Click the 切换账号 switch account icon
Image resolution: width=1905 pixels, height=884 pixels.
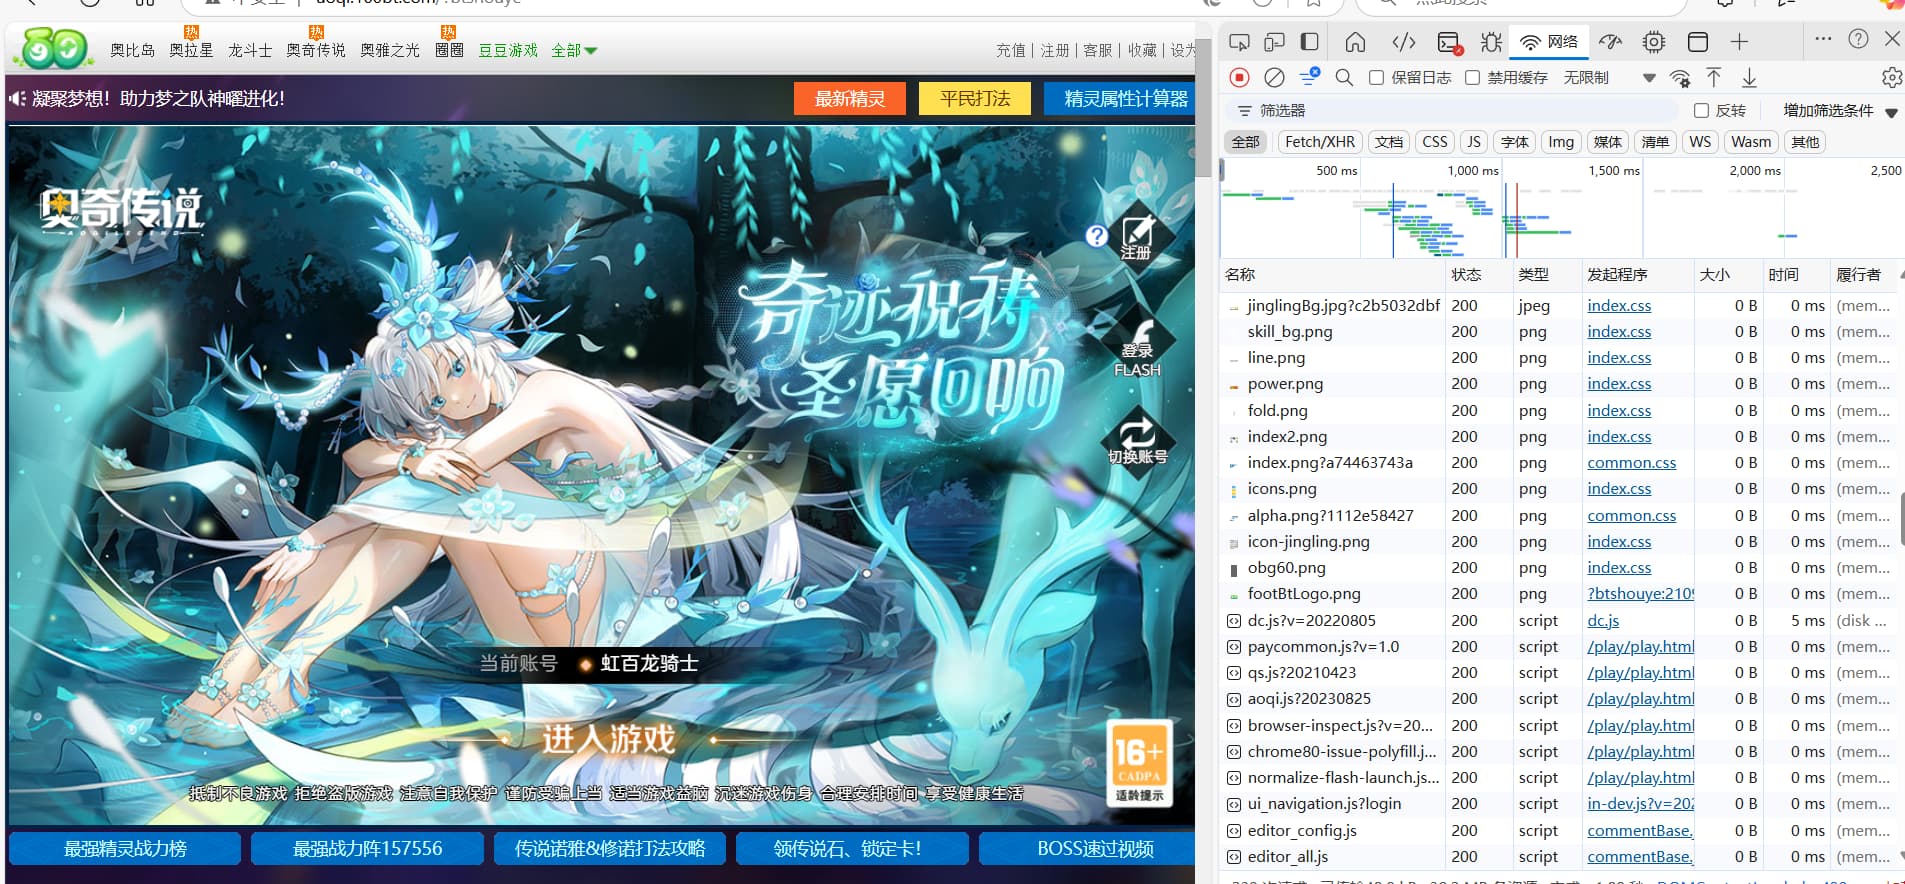pyautogui.click(x=1137, y=441)
